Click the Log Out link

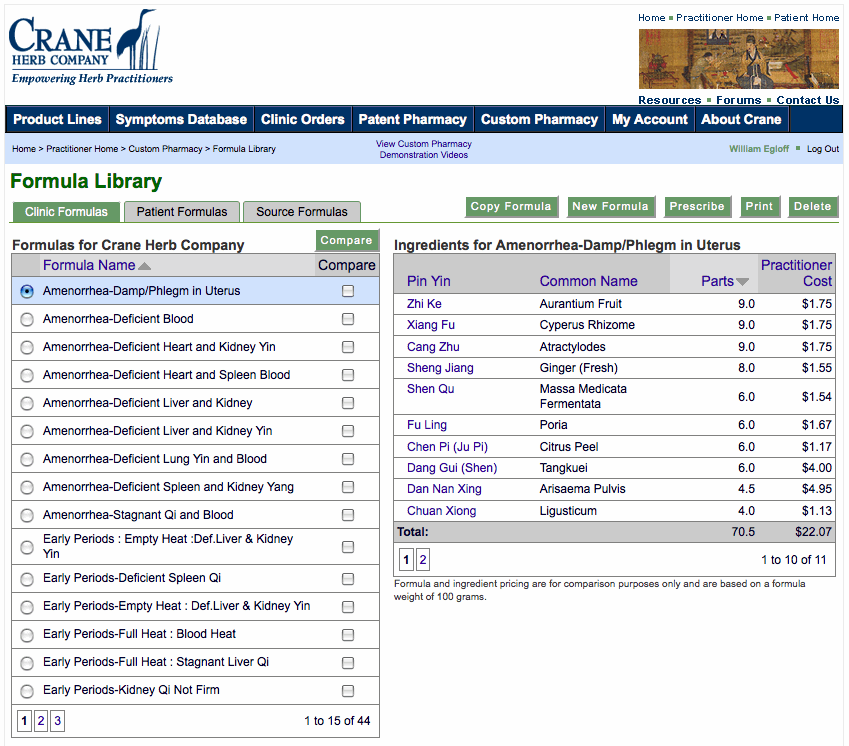point(823,149)
